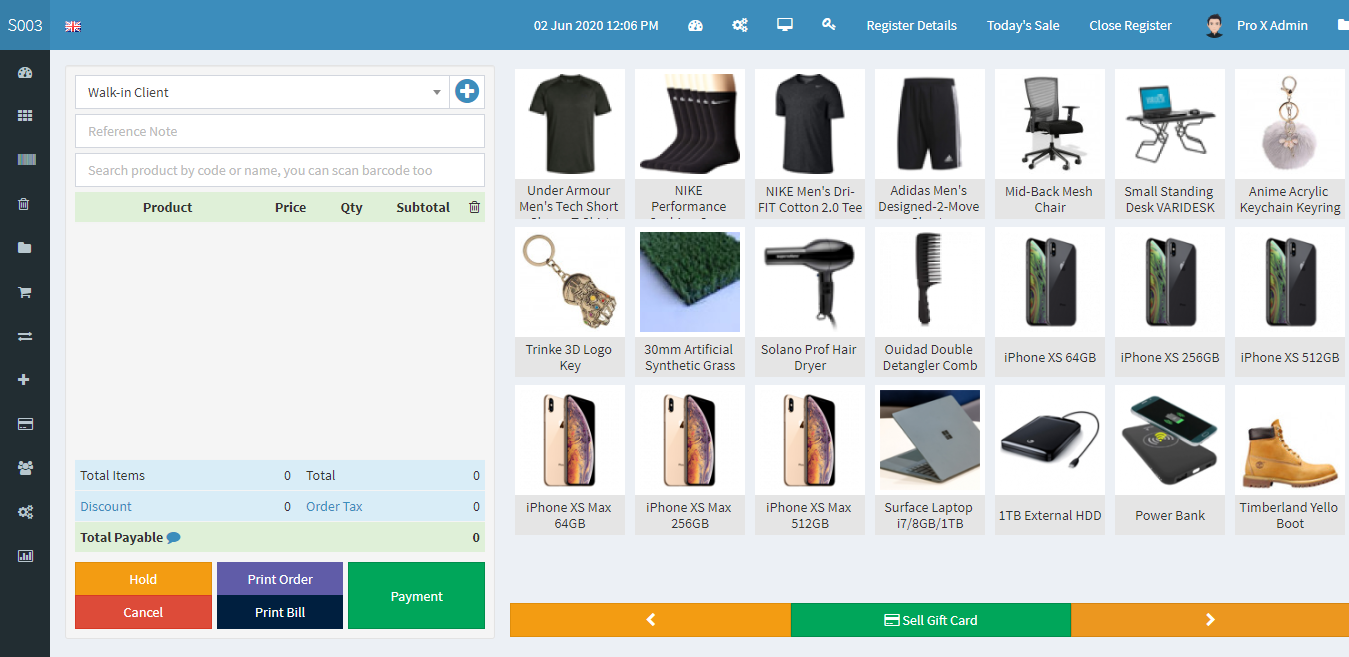Add Under Armour Men's Tech Short Sleeve shirt

tap(570, 143)
